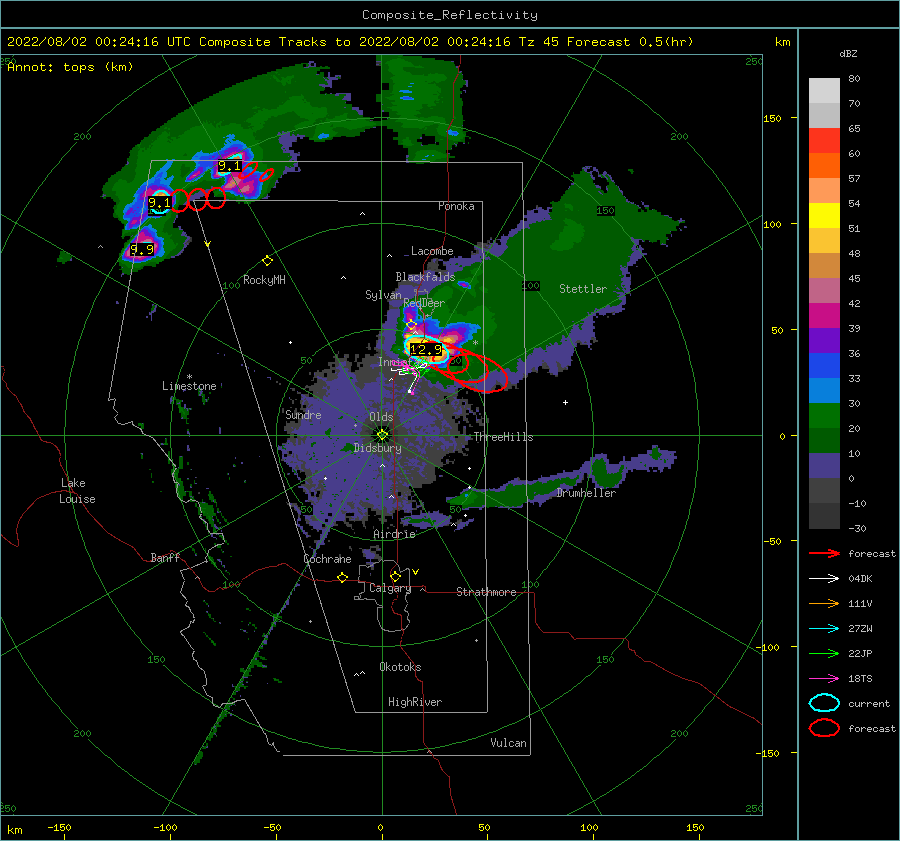Viewport: 900px width, 841px height.
Task: Click the white 04DK track arrow
Action: [x=824, y=579]
